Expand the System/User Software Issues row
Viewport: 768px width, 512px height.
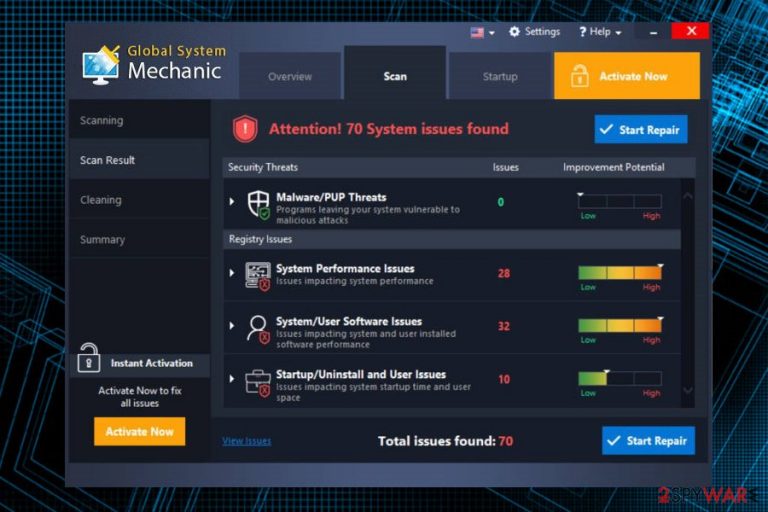232,325
